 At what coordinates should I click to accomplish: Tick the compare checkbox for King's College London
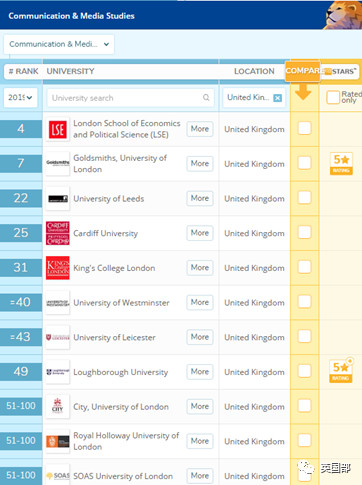click(304, 267)
